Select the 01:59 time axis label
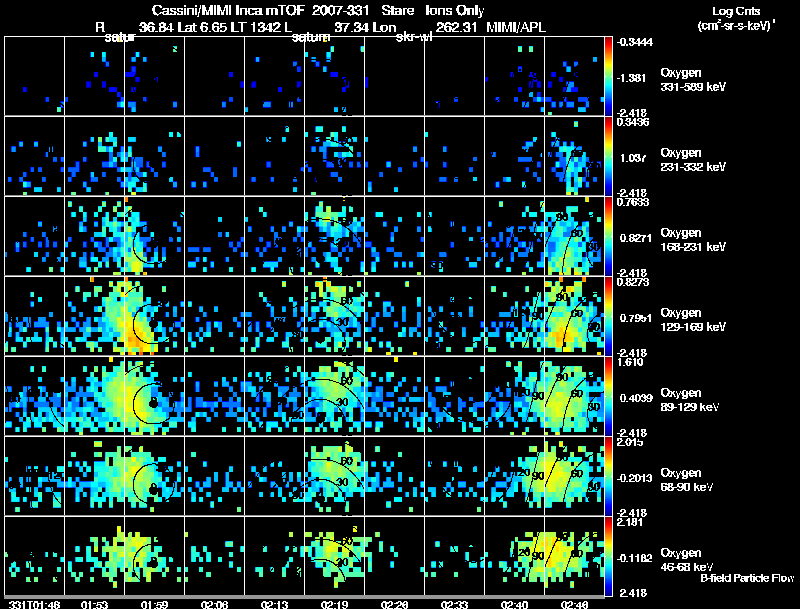This screenshot has width=800, height=609. [154, 605]
